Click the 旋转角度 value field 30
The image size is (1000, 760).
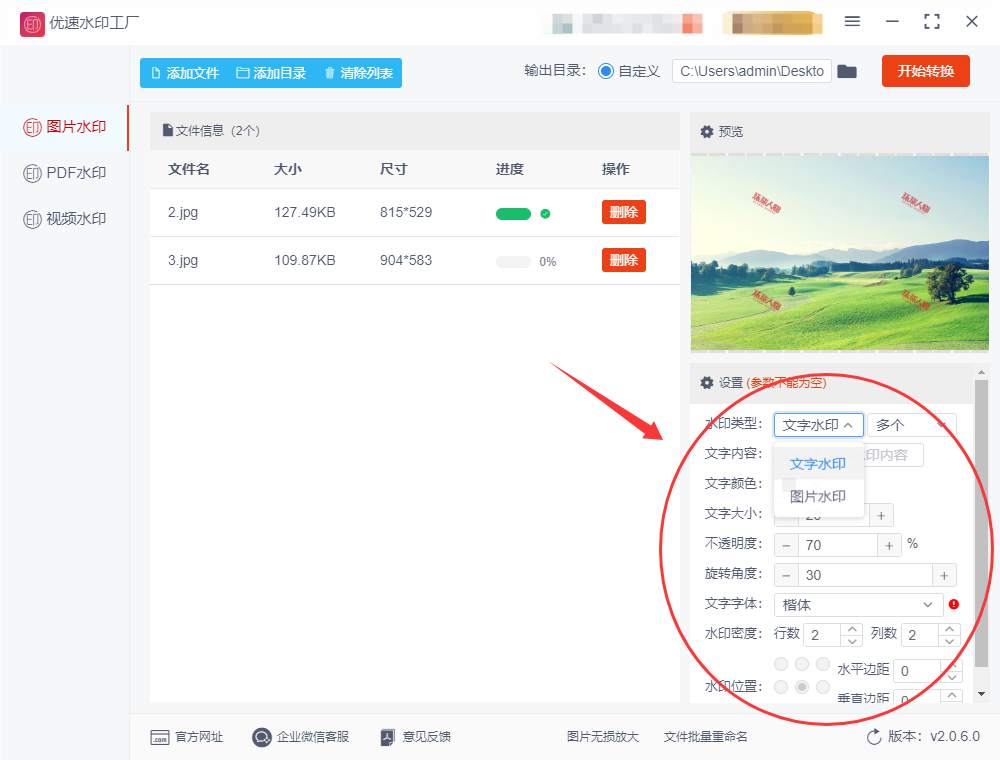pos(865,575)
